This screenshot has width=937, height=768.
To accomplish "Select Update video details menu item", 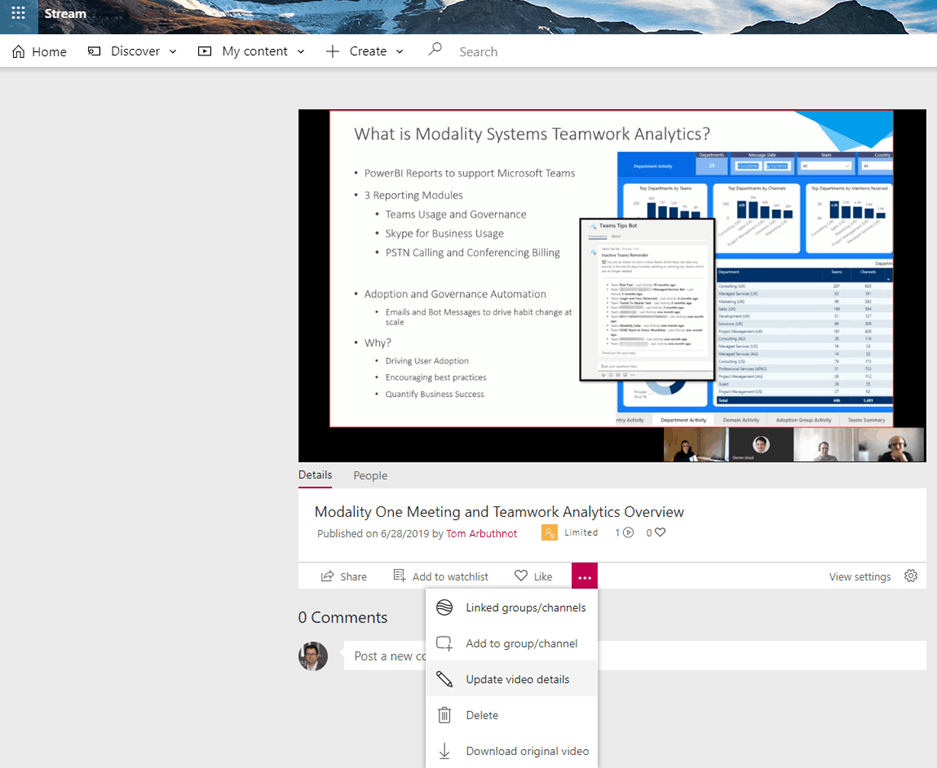I will 517,679.
